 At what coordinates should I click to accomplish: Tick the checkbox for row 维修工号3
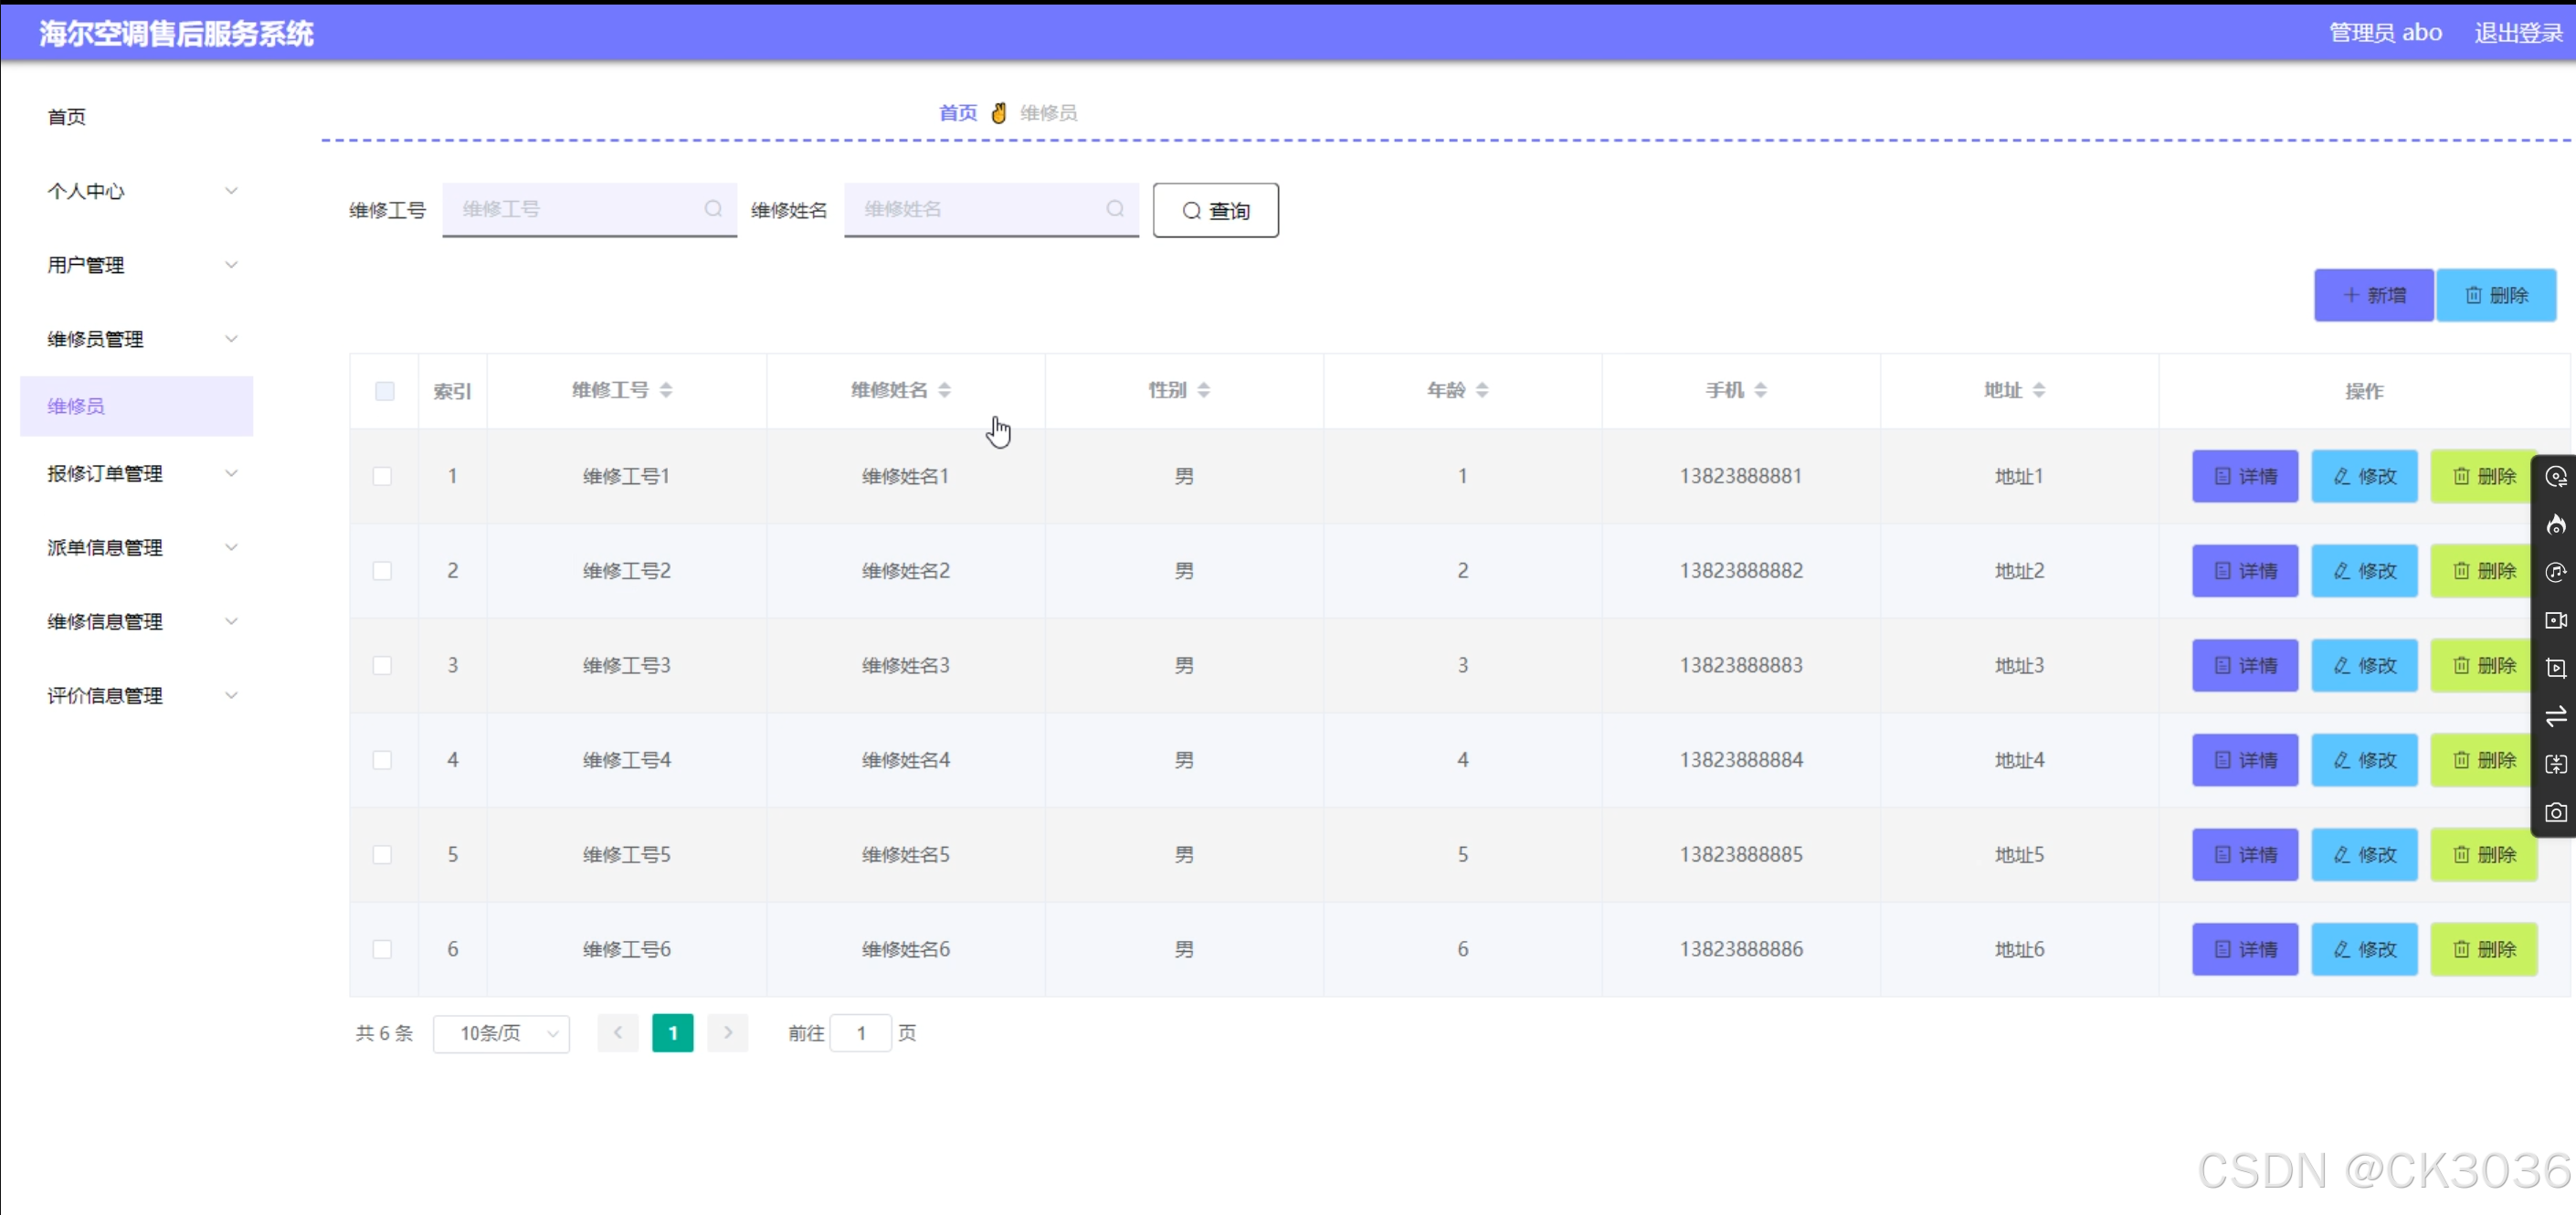click(x=382, y=665)
